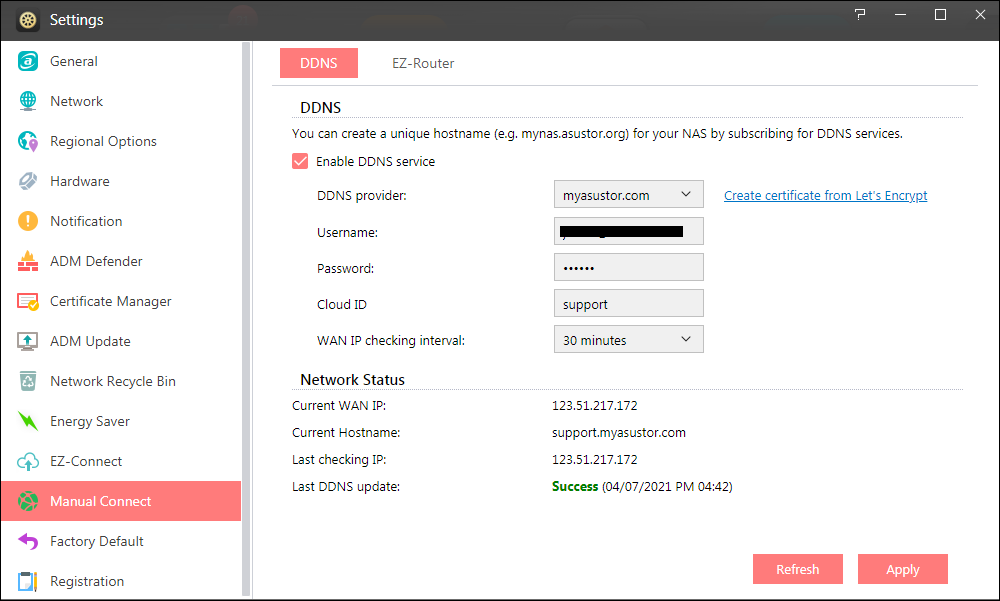This screenshot has width=1000, height=601.
Task: Click the Hardware icon
Action: 27,181
